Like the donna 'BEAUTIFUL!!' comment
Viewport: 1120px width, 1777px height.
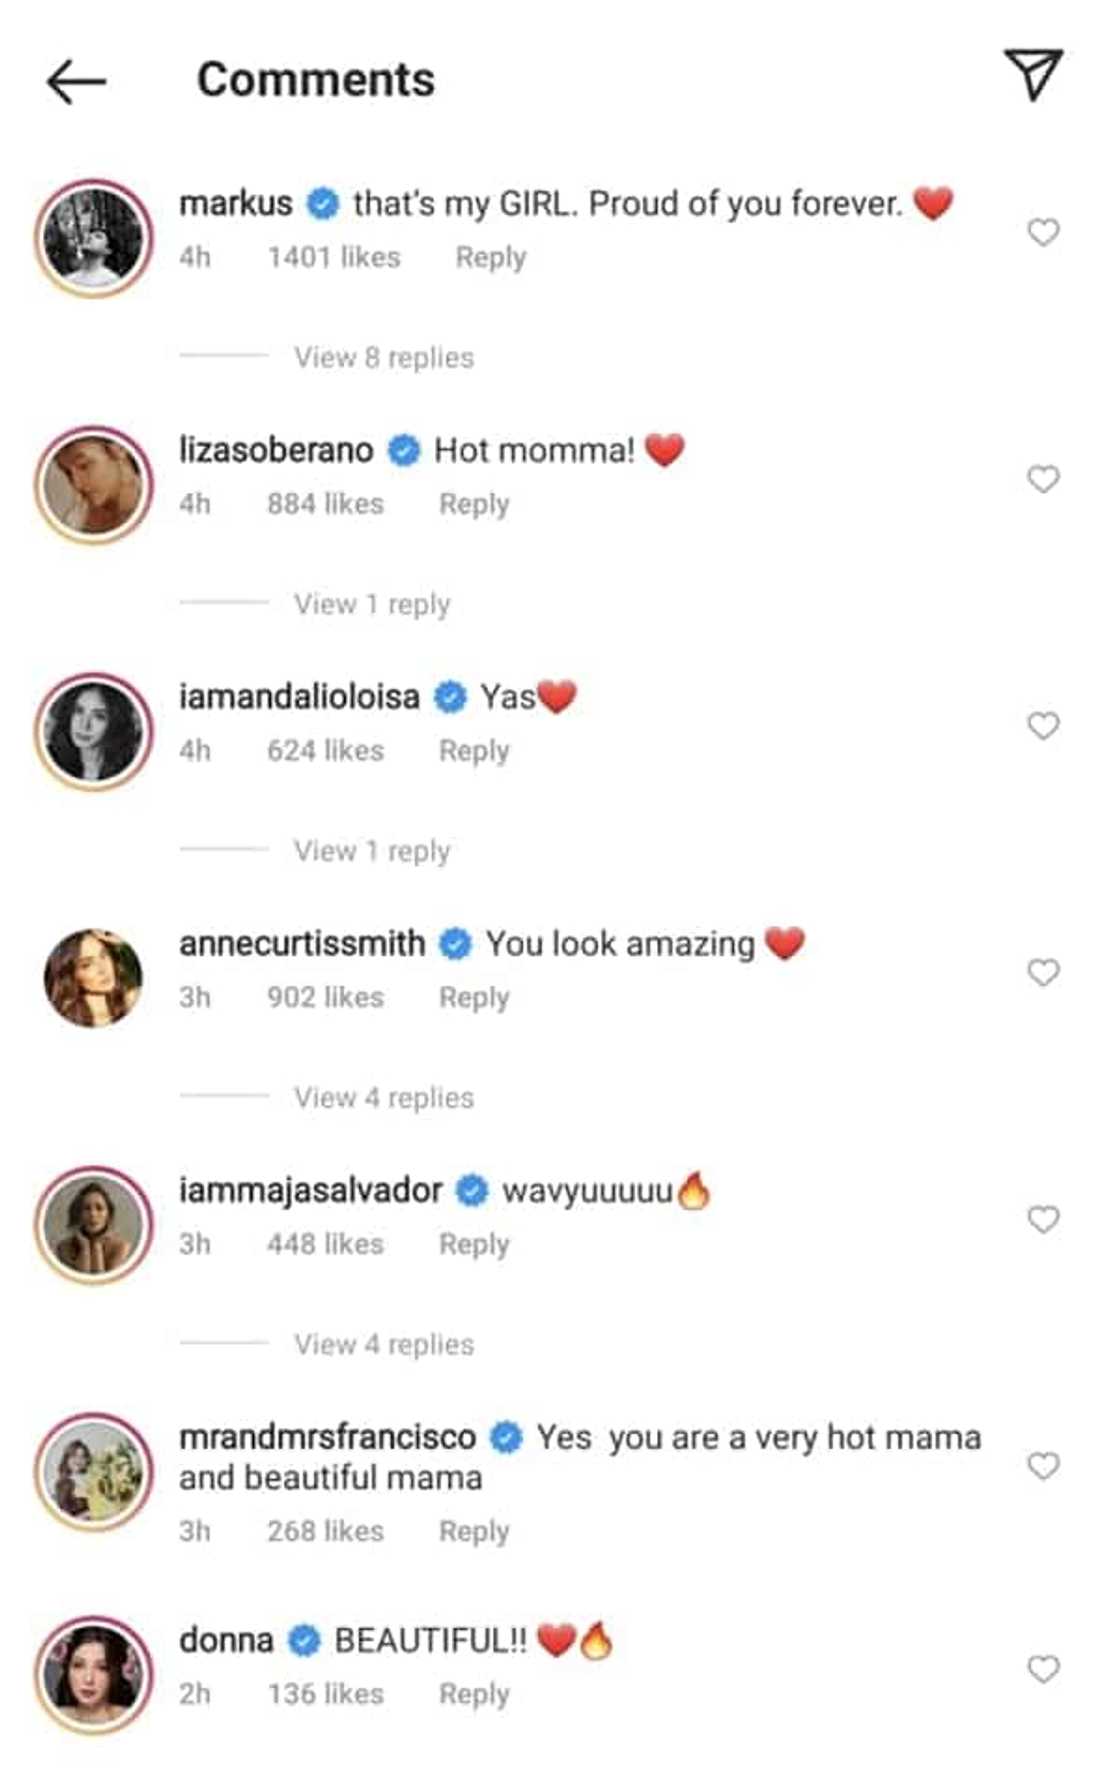click(1043, 1669)
